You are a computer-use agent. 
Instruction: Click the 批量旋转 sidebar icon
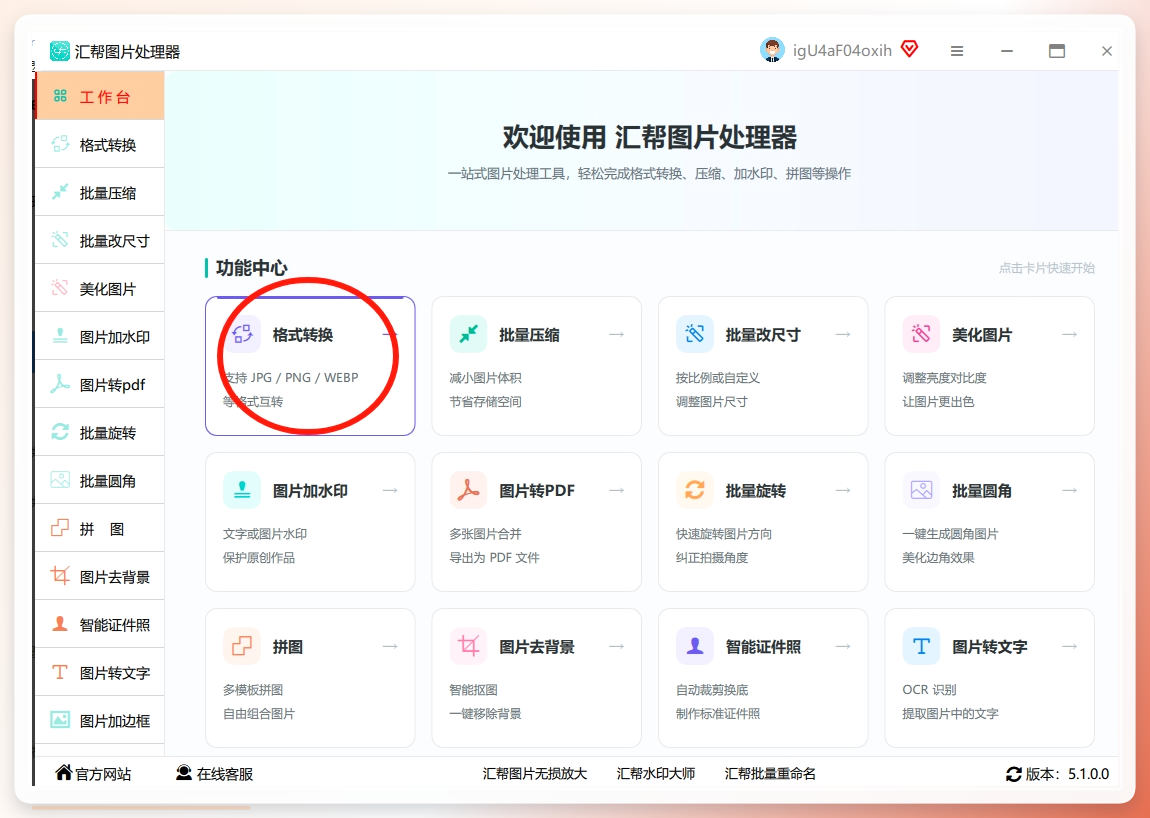pyautogui.click(x=60, y=432)
